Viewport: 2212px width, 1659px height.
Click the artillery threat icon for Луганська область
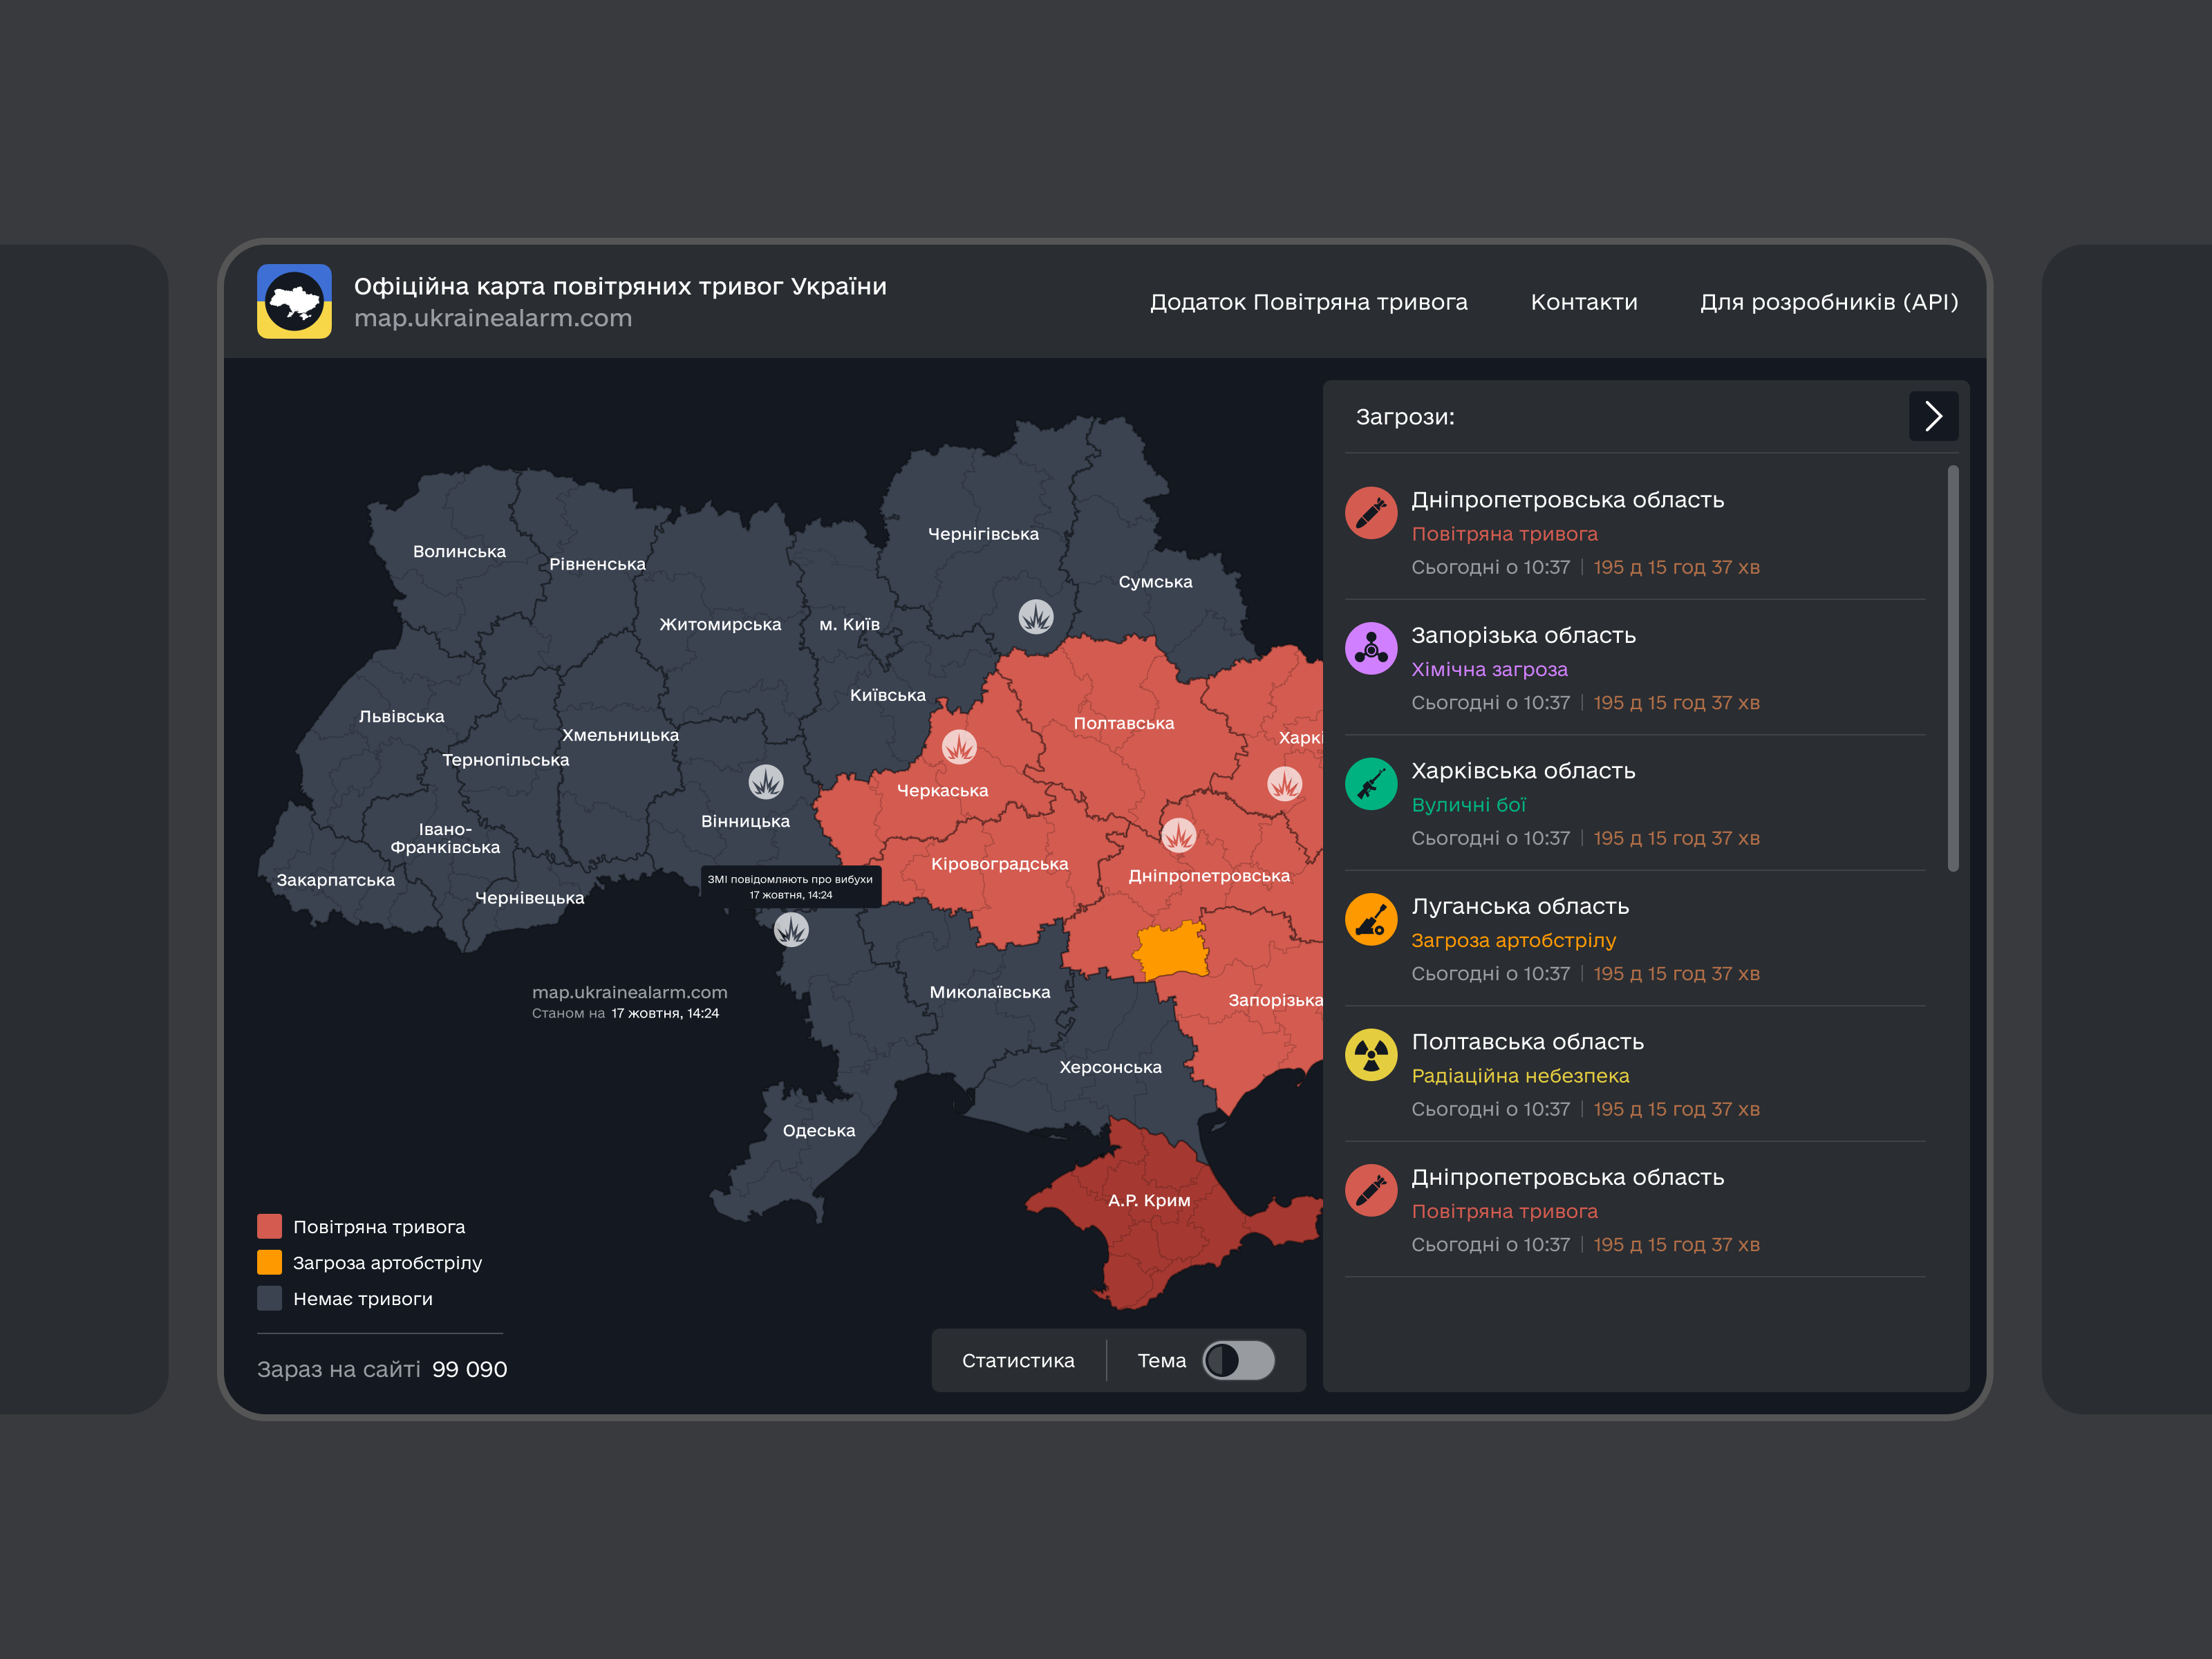click(1371, 919)
